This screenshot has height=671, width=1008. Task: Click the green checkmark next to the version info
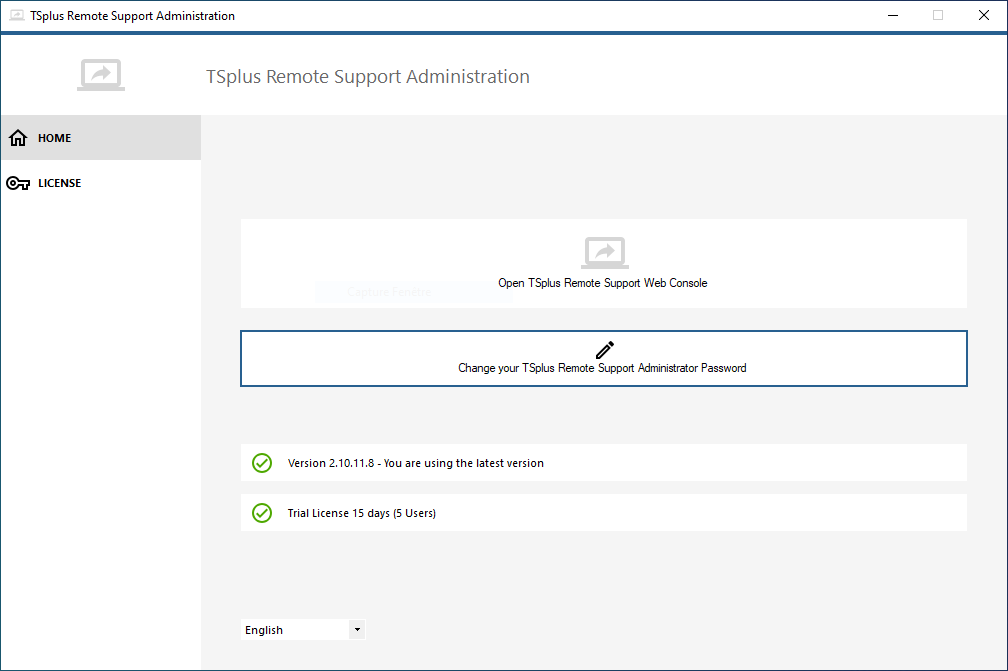click(261, 463)
